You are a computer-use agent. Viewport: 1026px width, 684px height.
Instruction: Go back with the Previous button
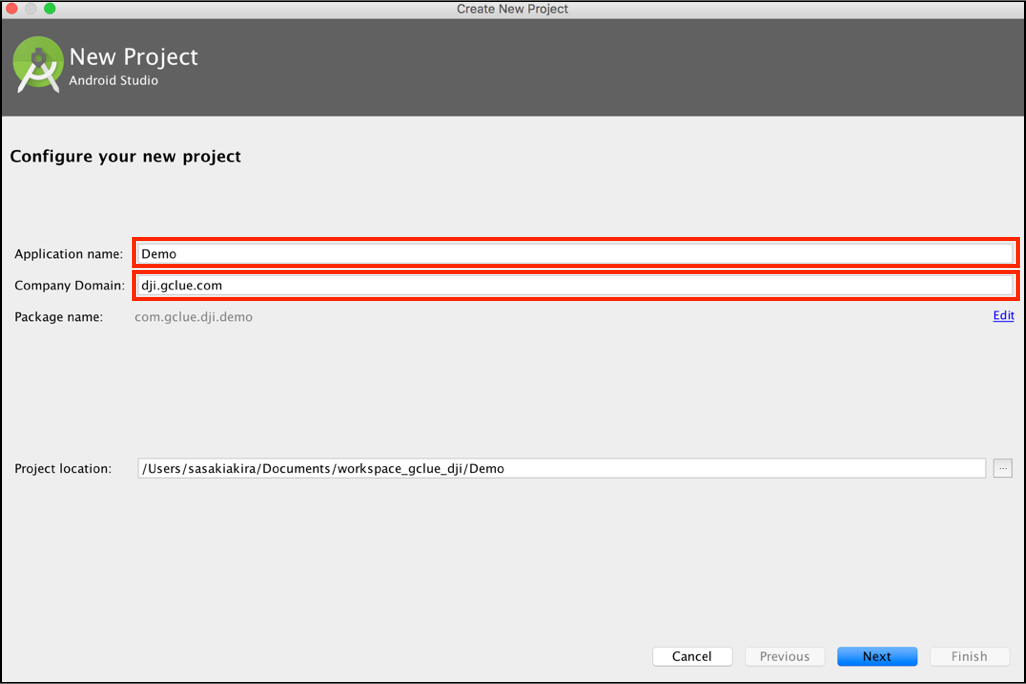pos(784,656)
